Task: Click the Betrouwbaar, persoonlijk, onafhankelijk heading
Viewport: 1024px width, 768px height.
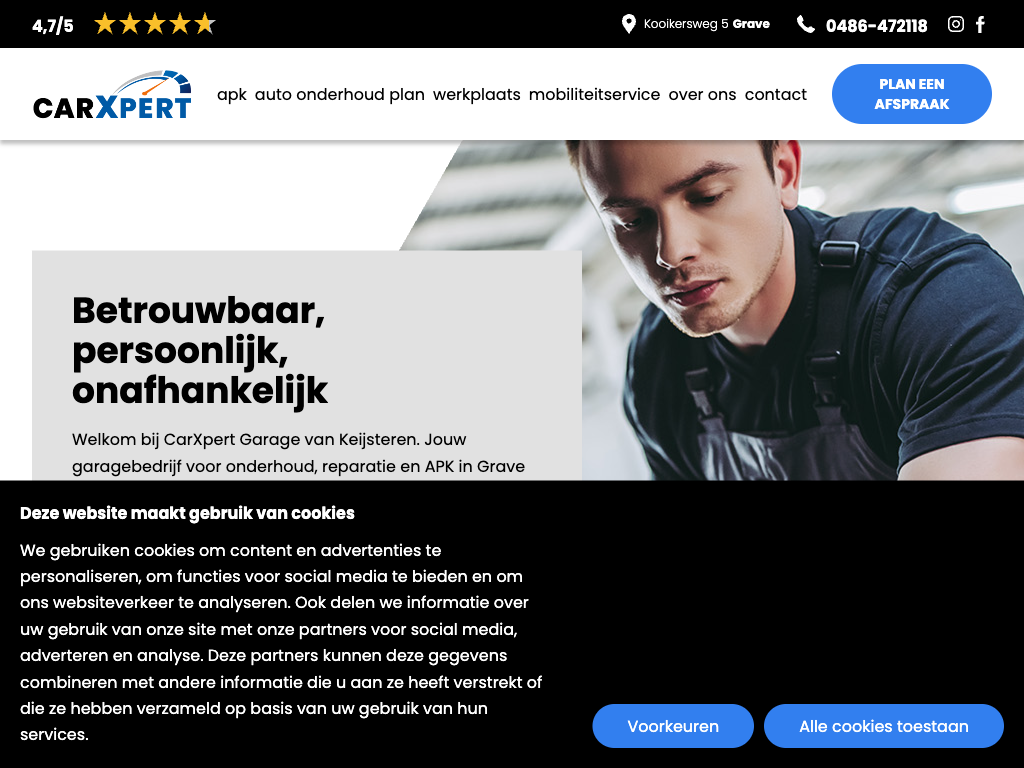Action: pos(200,350)
